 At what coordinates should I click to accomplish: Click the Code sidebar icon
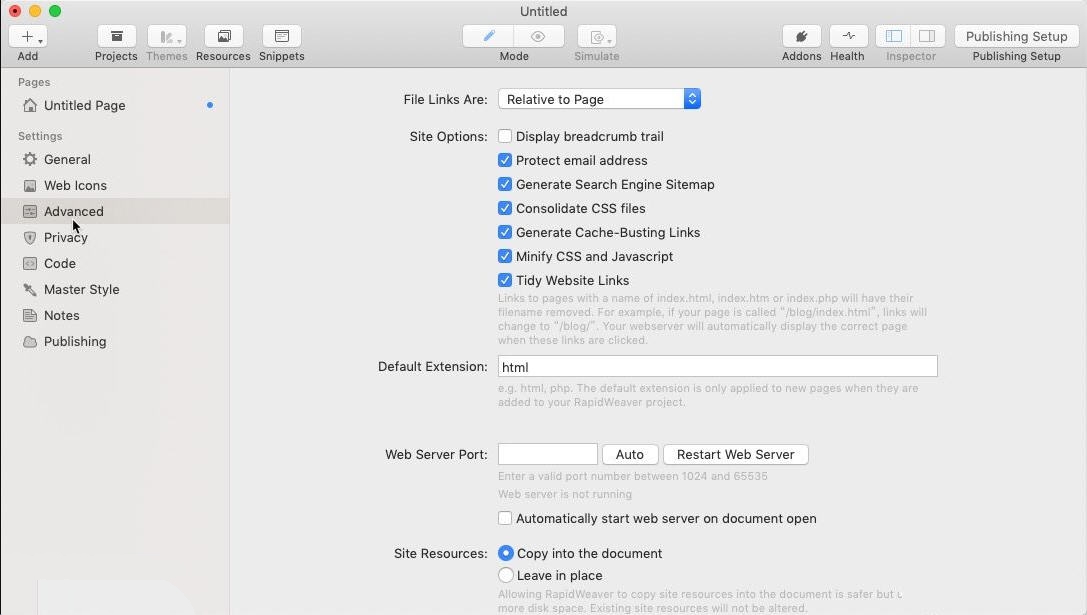(30, 263)
